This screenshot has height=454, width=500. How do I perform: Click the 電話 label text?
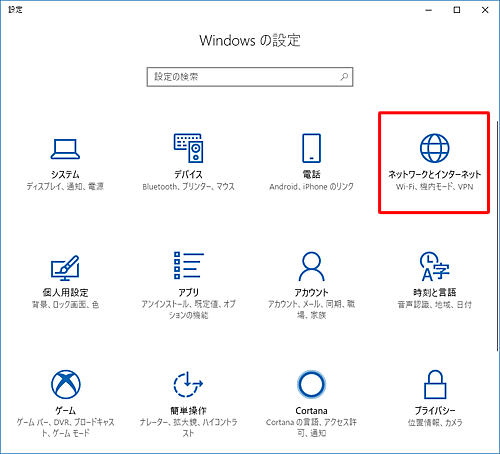point(311,174)
